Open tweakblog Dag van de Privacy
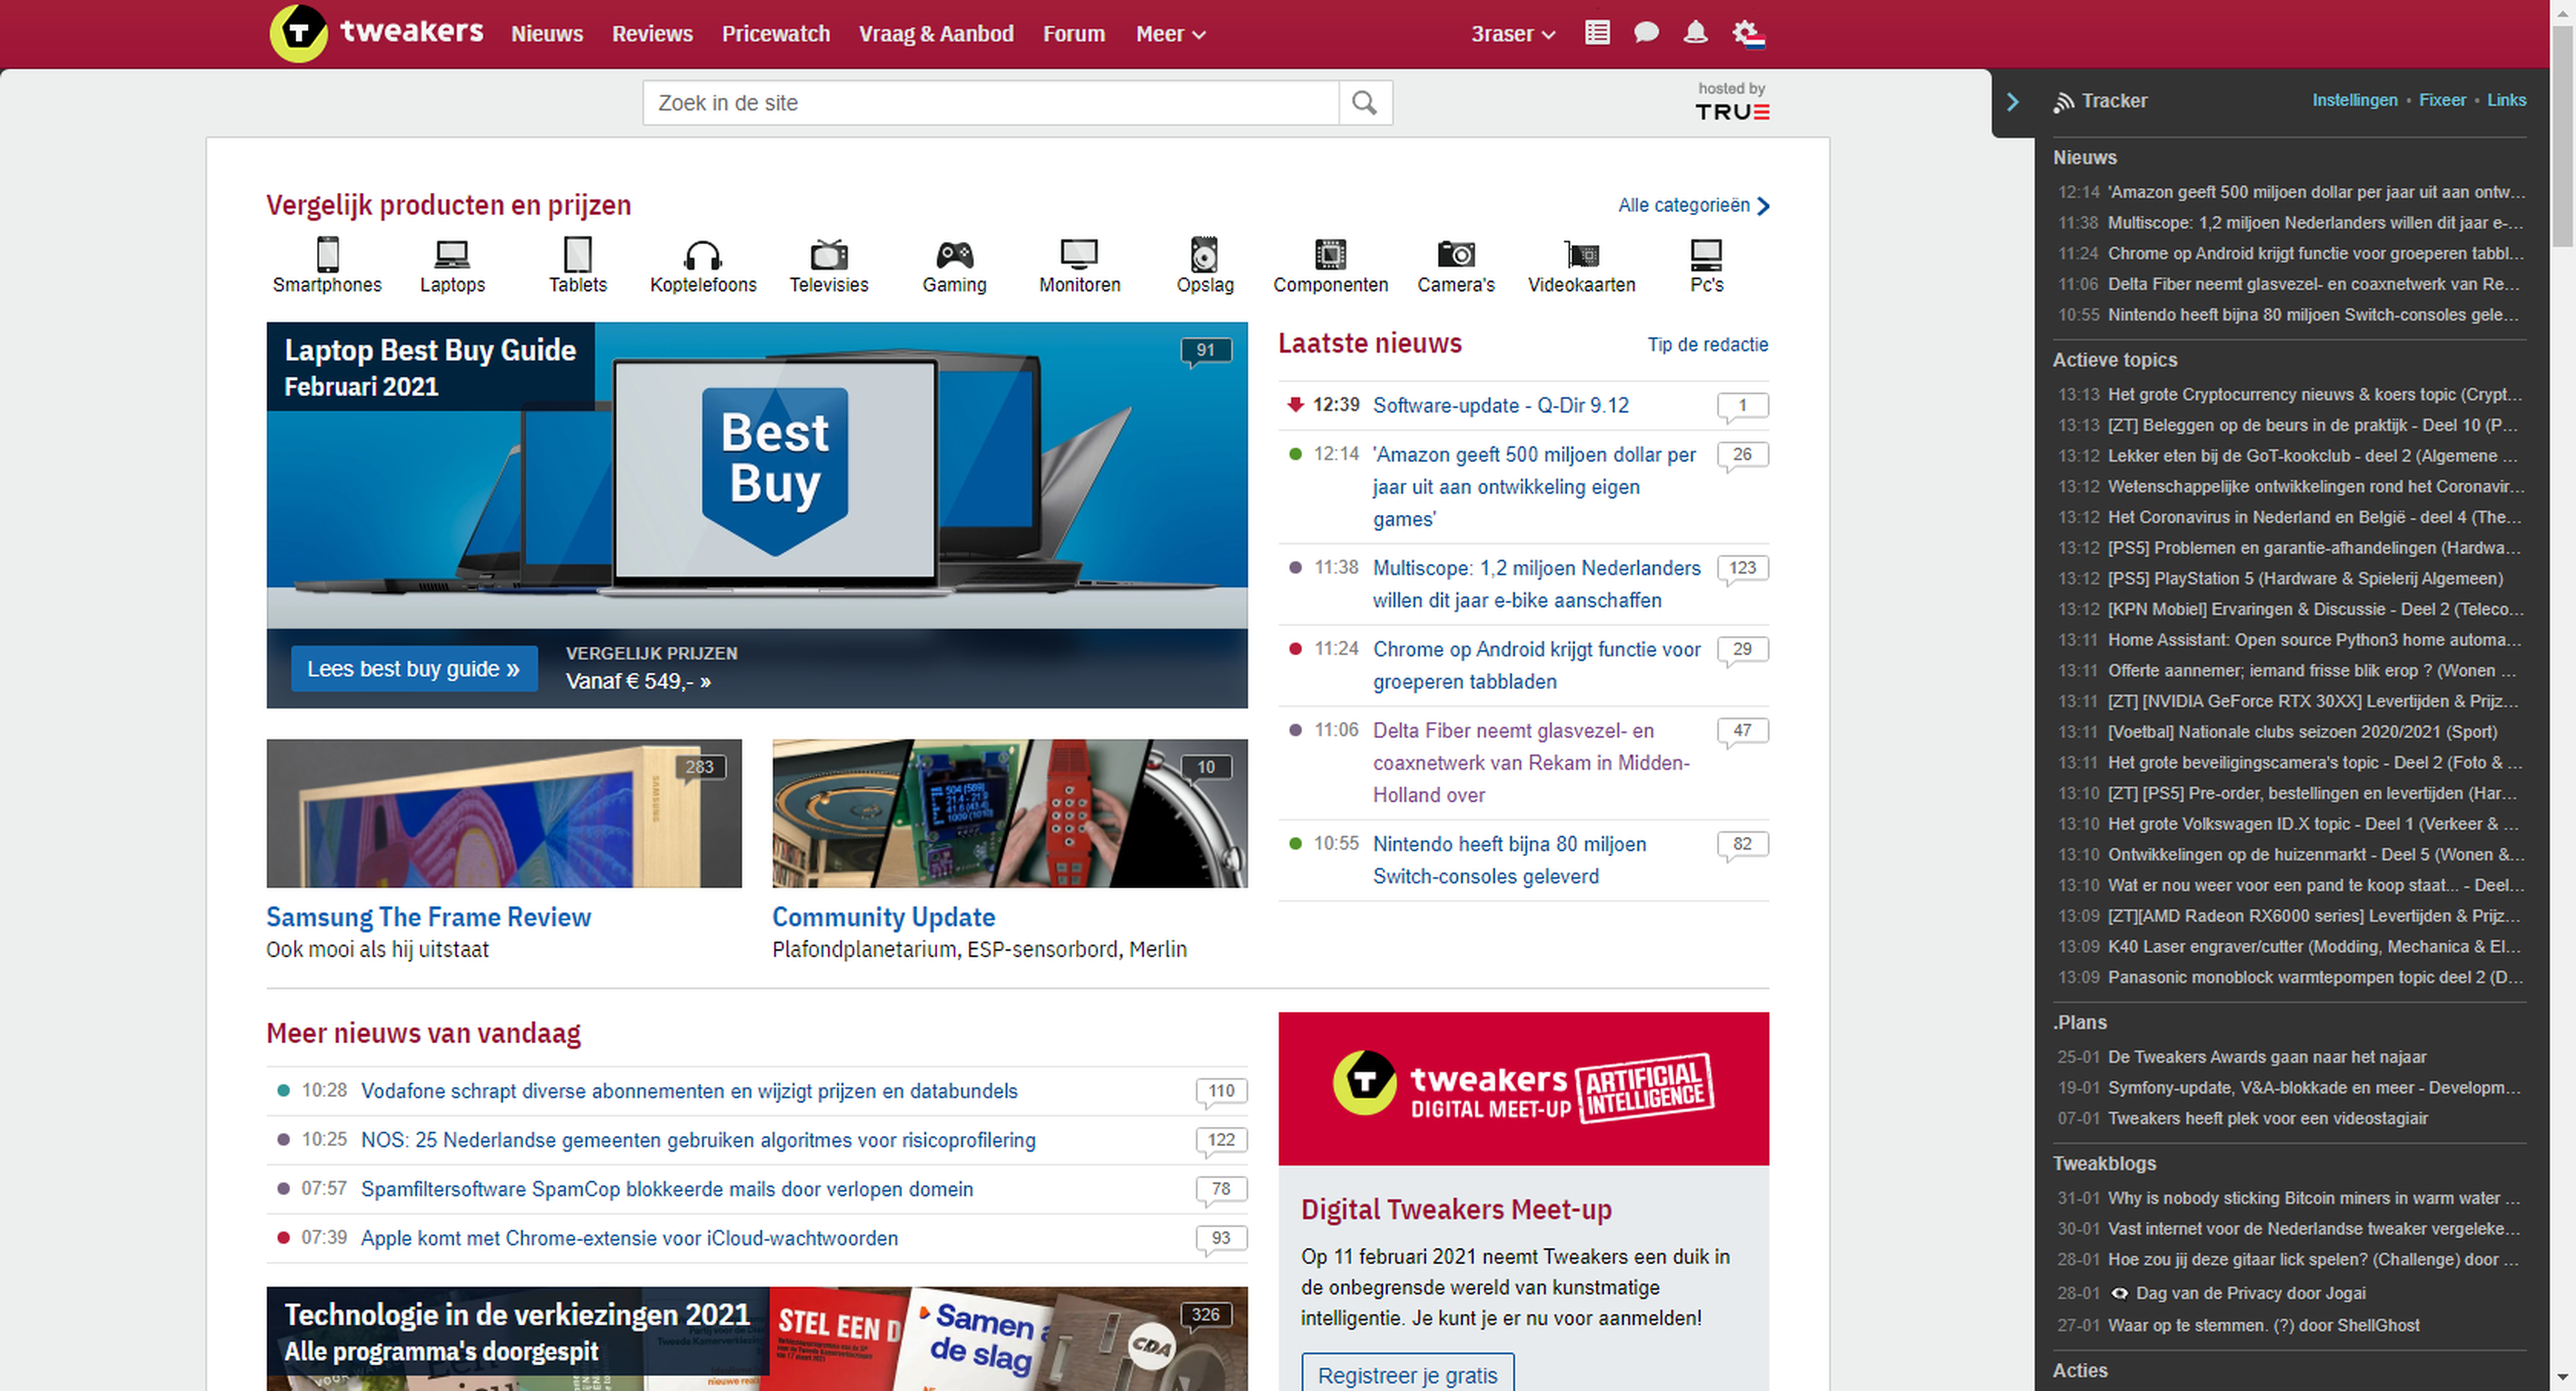The height and width of the screenshot is (1391, 2576). tap(2250, 1294)
